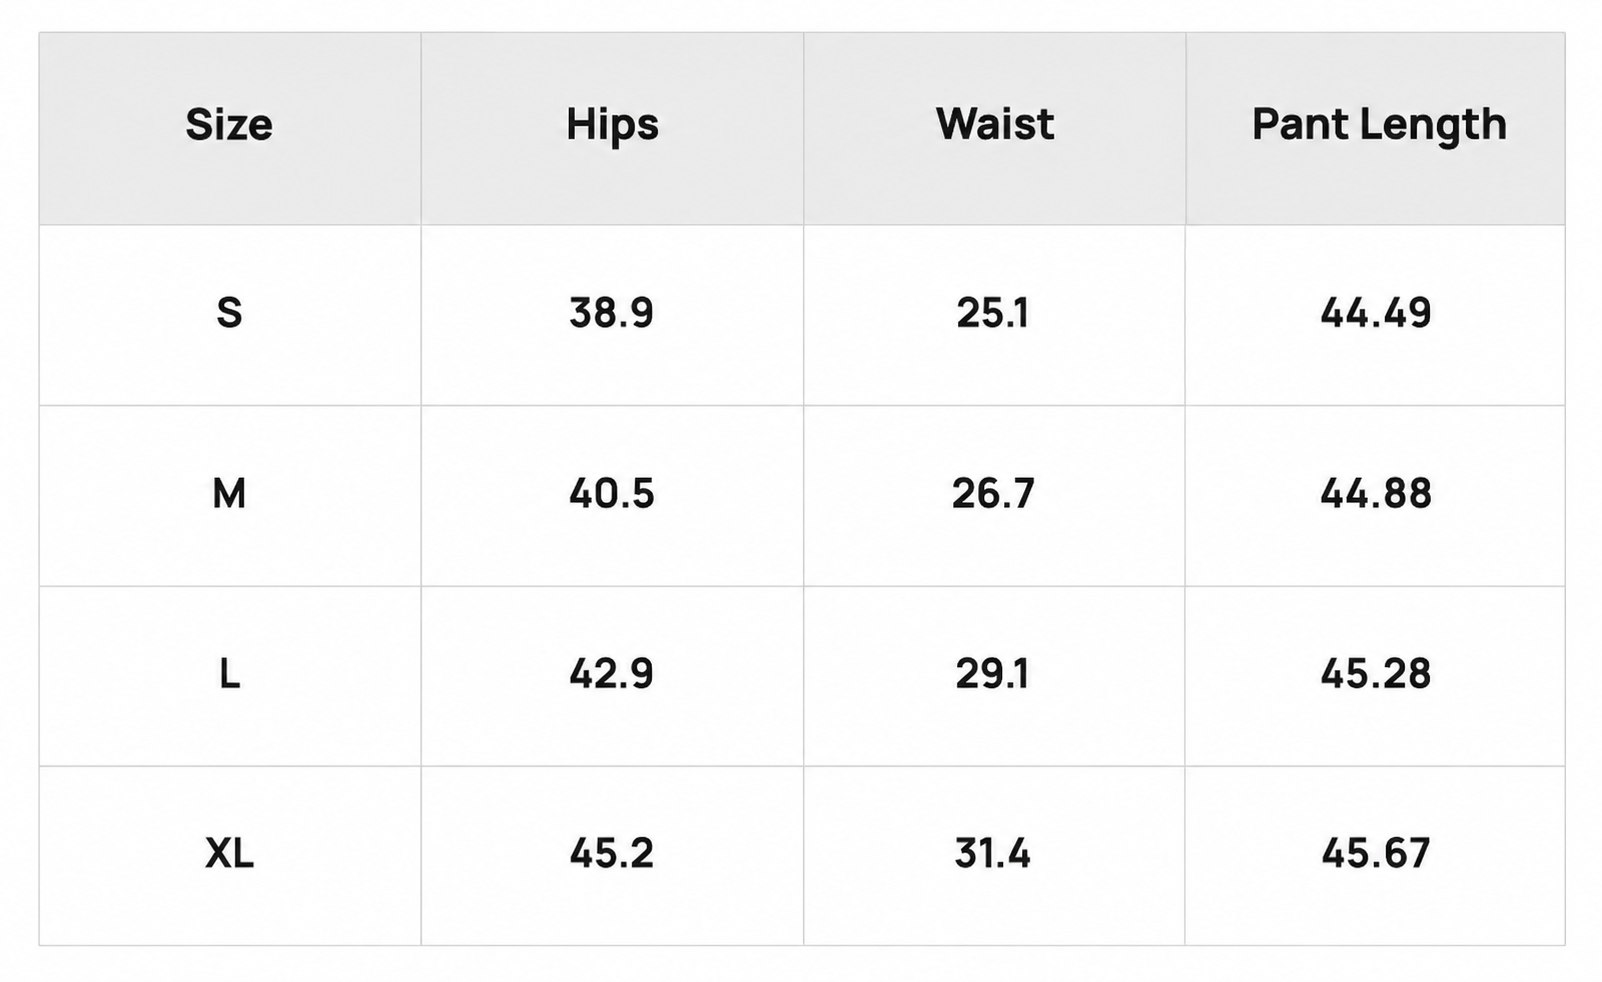Click the Size column header
The height and width of the screenshot is (982, 1602).
click(x=229, y=125)
